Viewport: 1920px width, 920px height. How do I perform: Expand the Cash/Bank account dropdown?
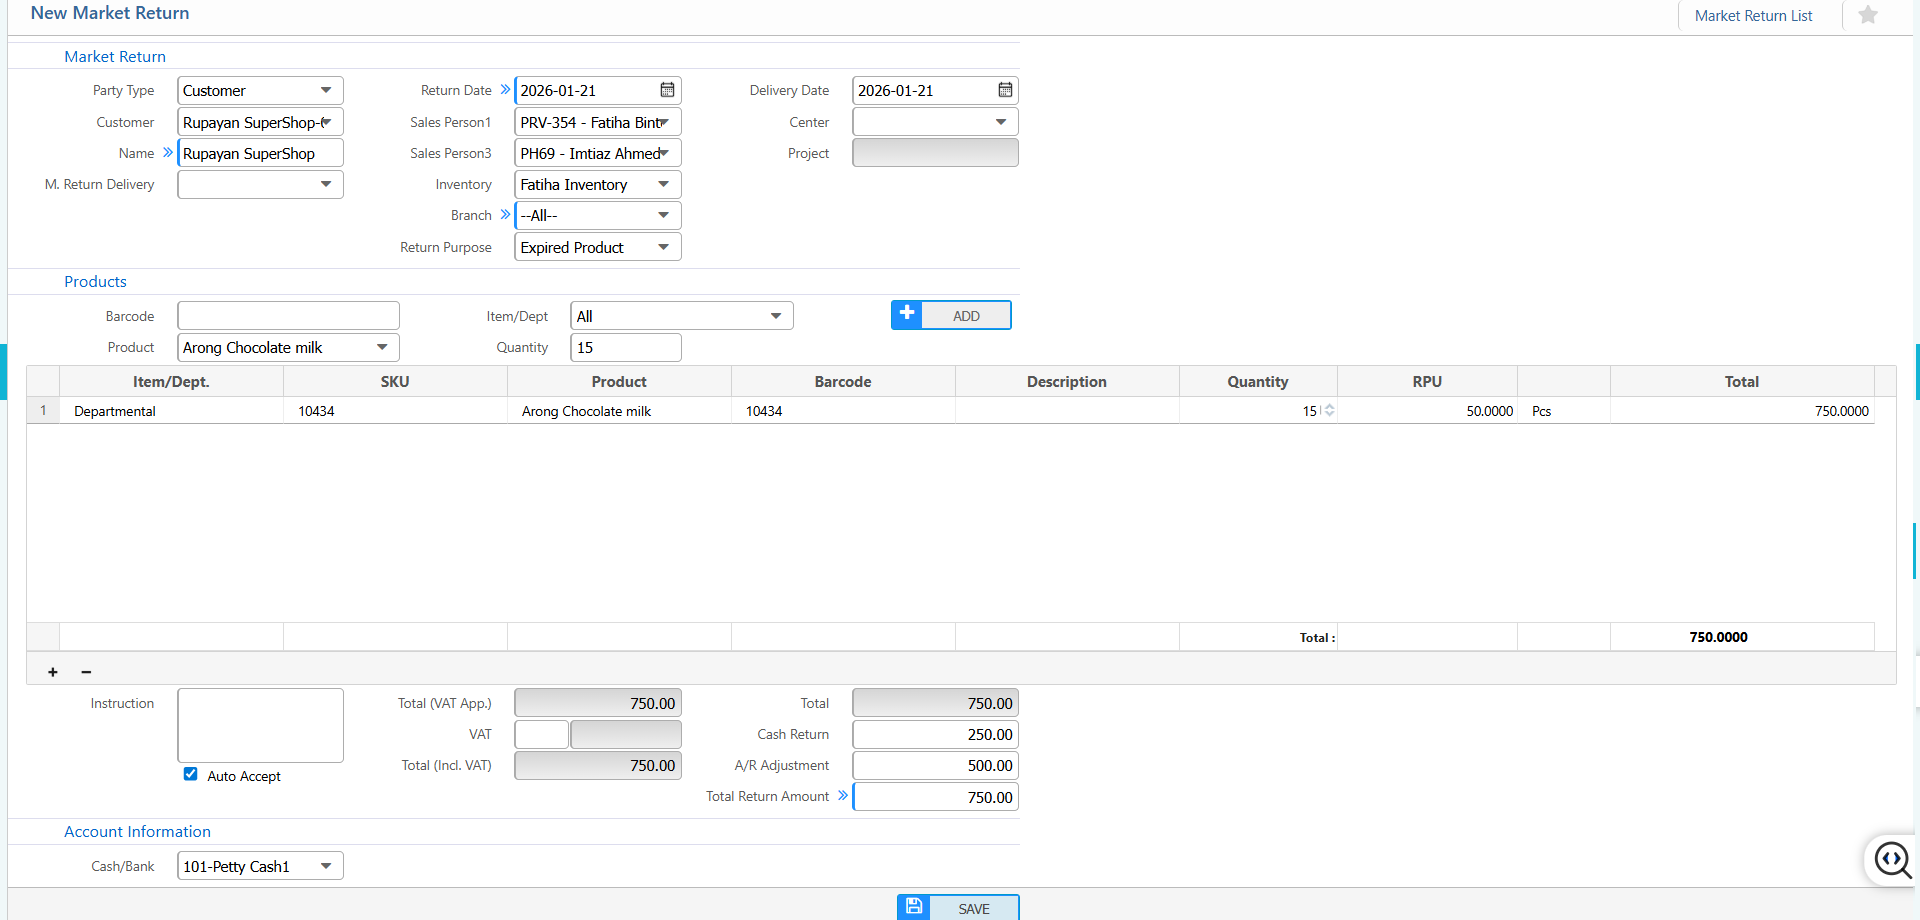(x=325, y=866)
